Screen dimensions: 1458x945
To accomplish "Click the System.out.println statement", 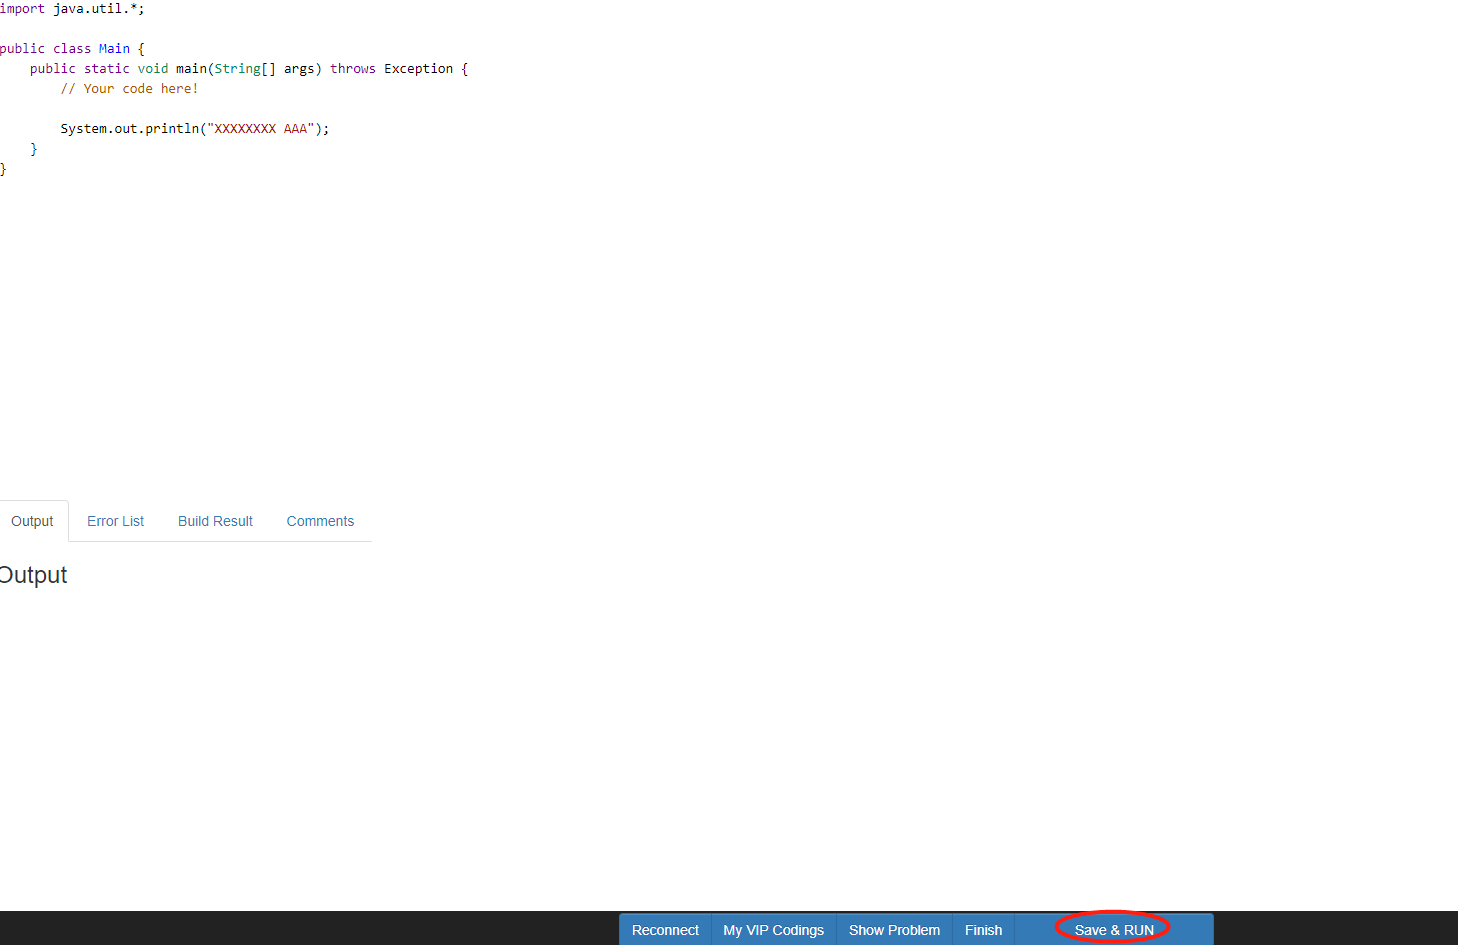I will (195, 129).
